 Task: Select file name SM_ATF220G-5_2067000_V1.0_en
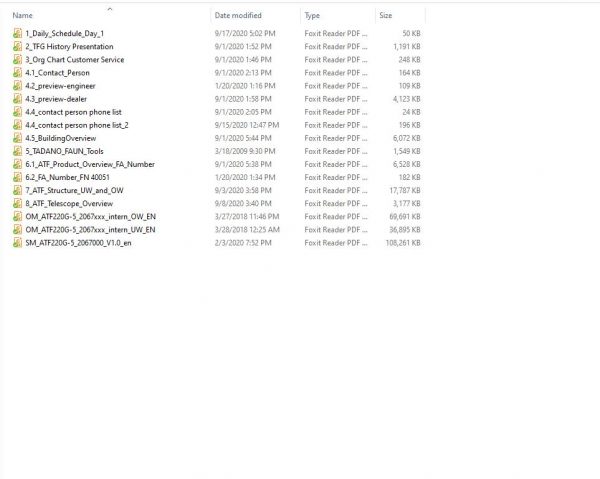tap(78, 243)
